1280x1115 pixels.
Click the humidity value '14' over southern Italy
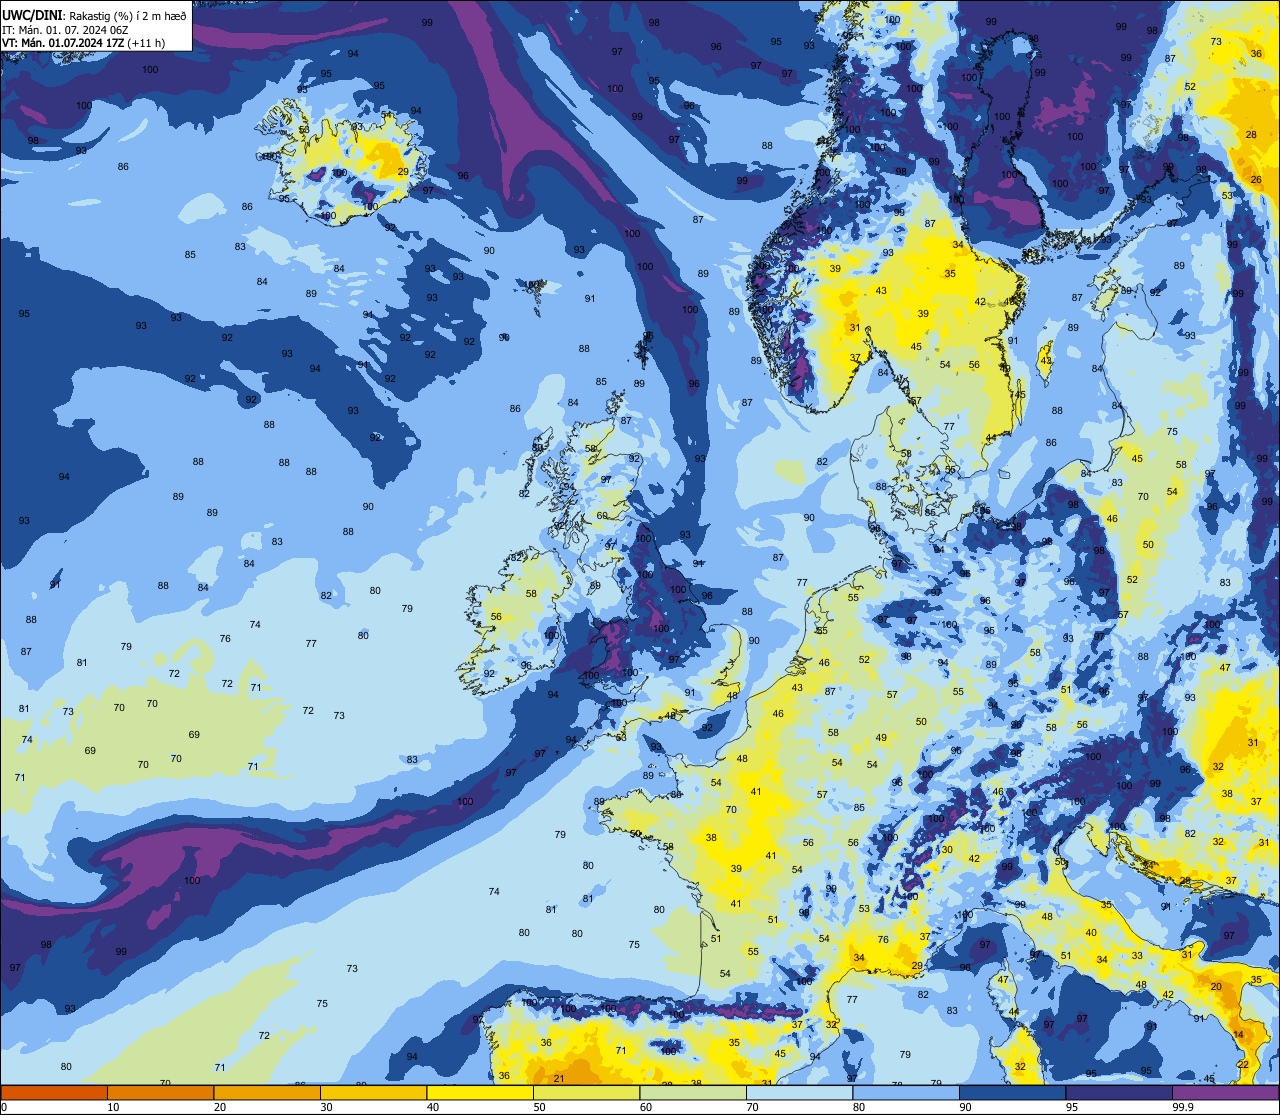[x=1238, y=1034]
